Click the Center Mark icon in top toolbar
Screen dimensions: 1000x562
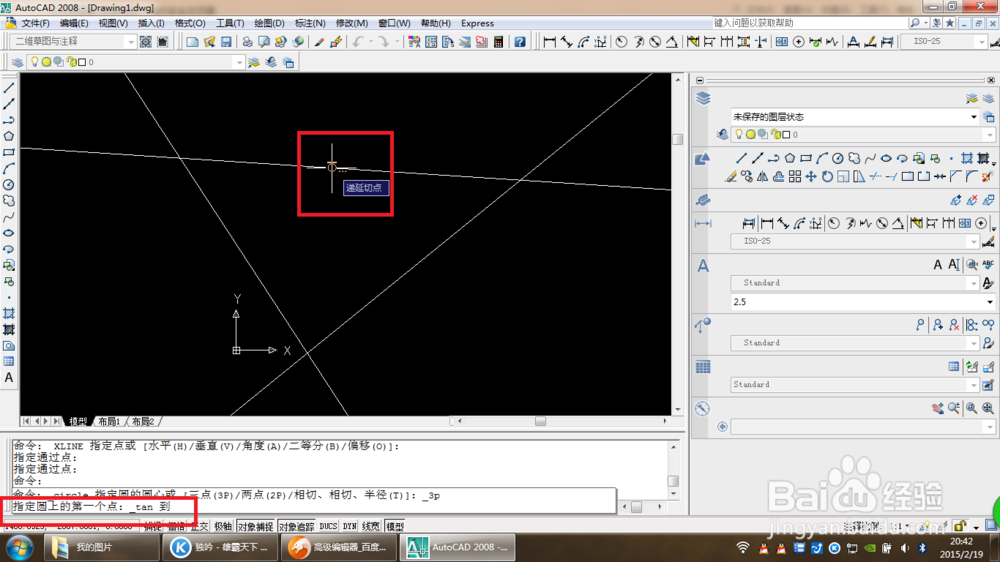[798, 42]
